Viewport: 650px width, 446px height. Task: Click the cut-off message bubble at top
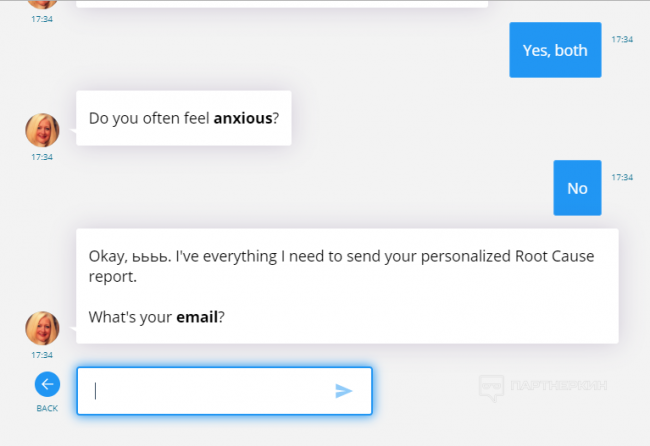[282, 3]
